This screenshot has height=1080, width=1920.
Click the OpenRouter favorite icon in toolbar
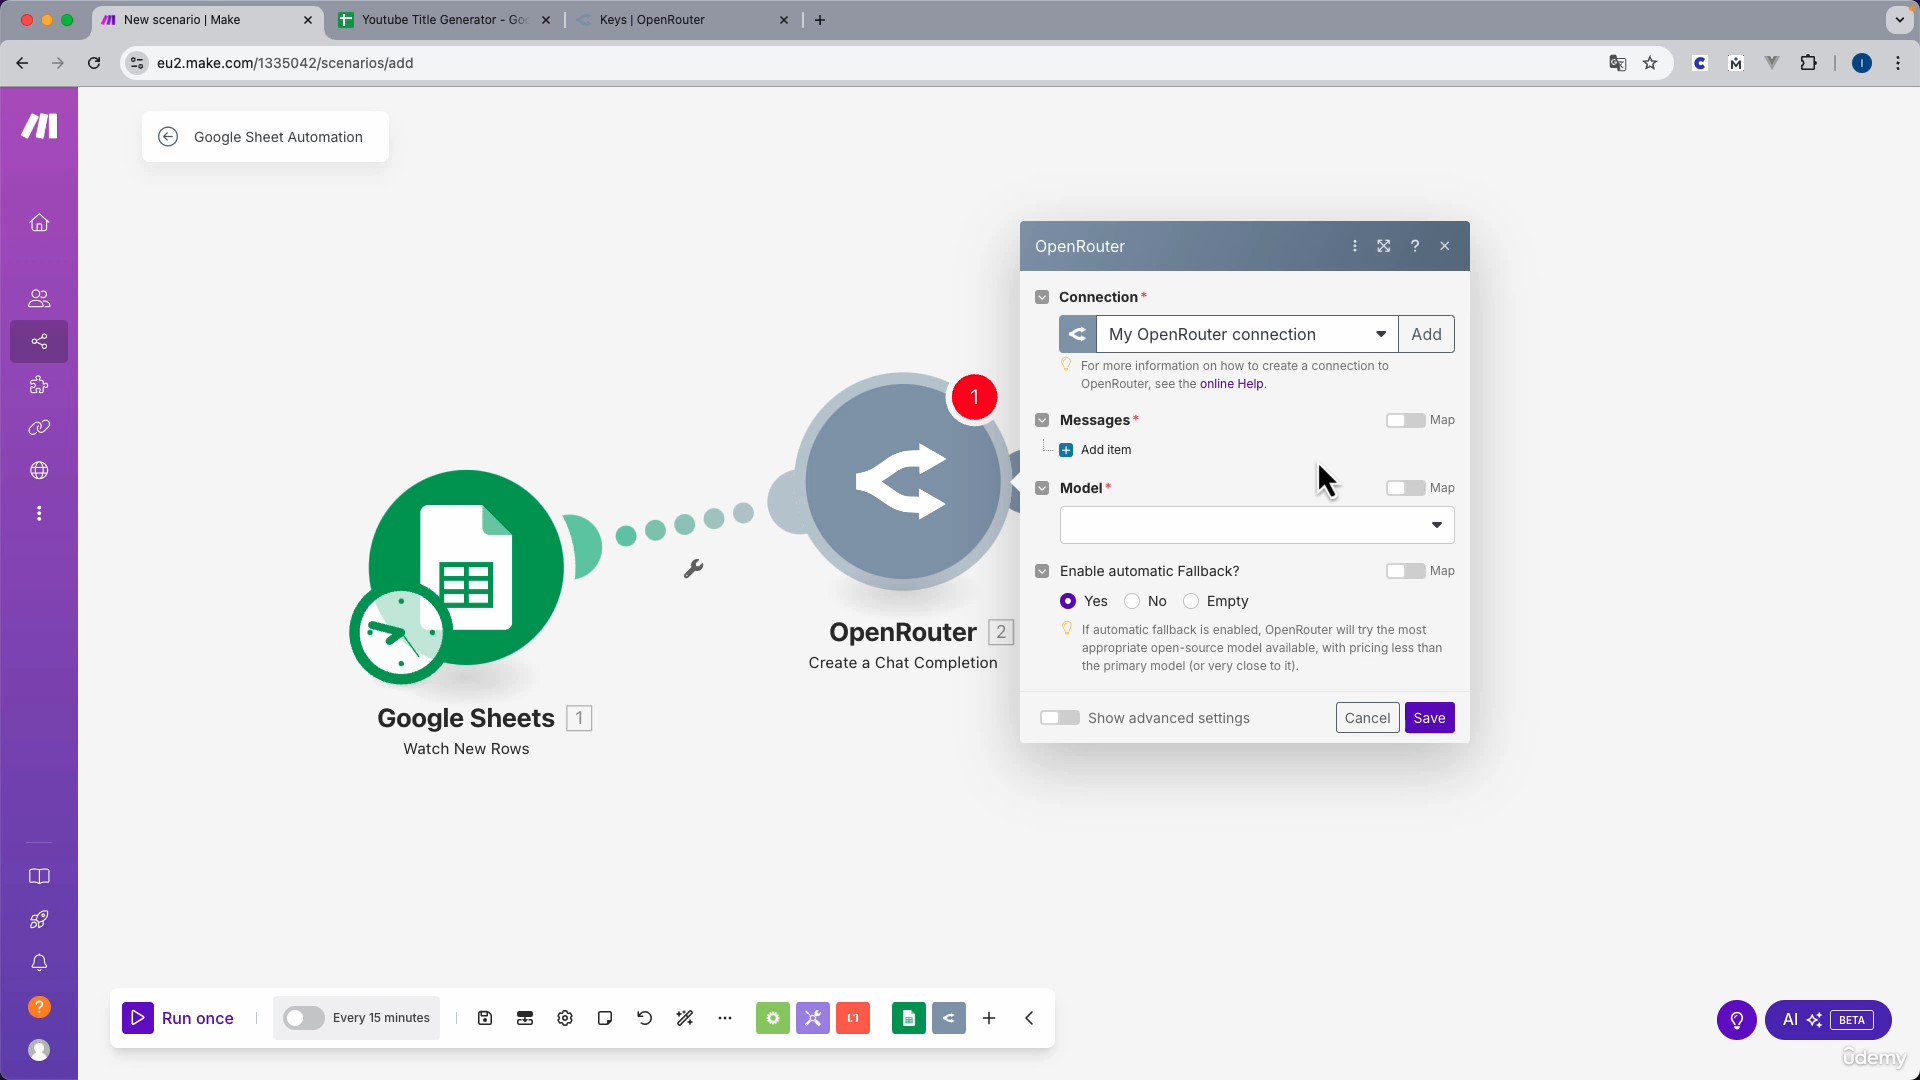click(x=949, y=1018)
